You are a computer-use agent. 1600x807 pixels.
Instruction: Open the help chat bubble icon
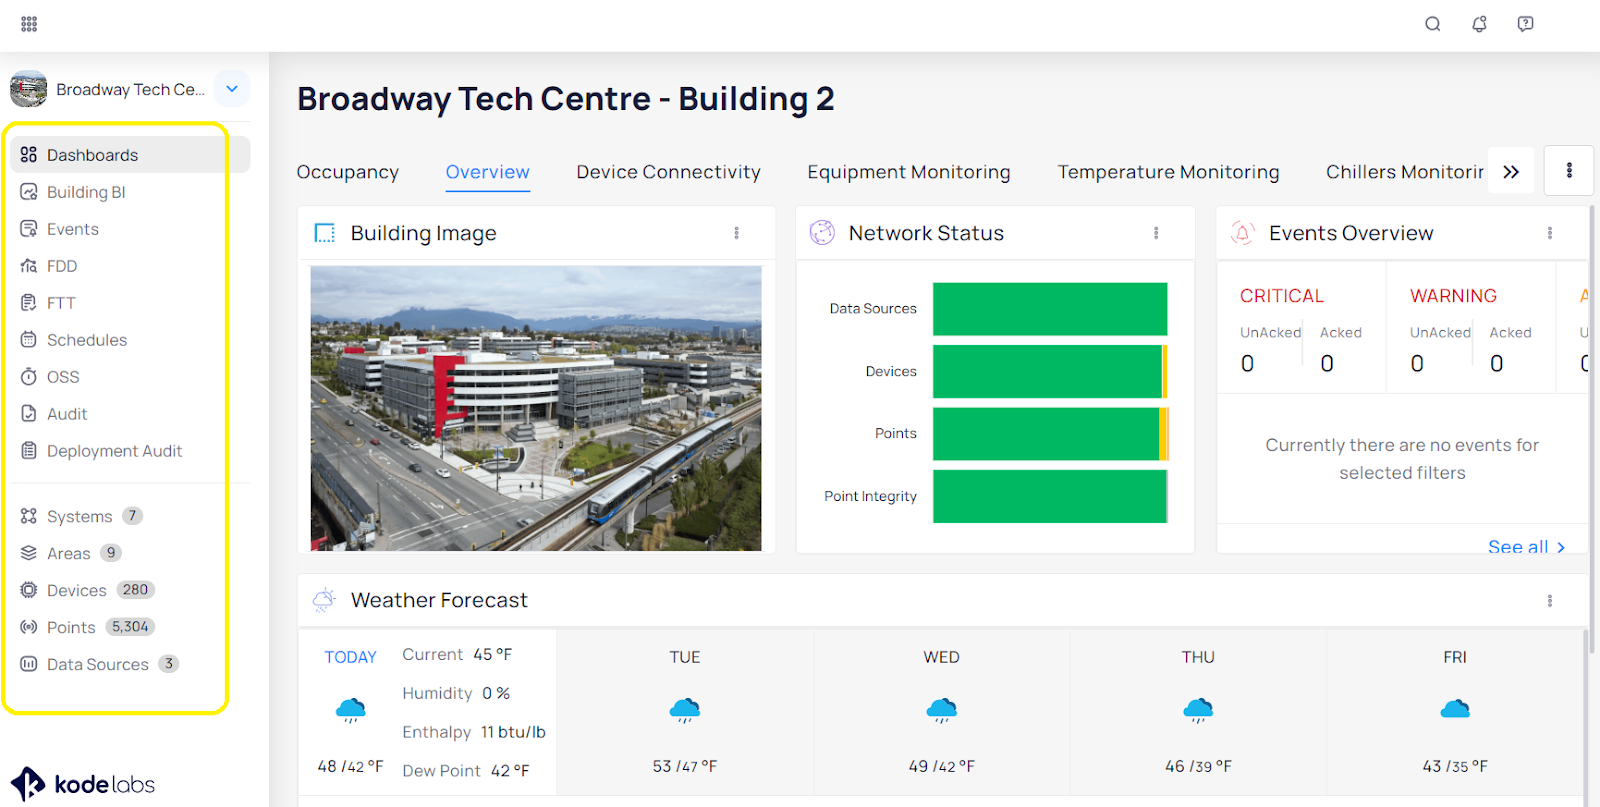(x=1525, y=24)
